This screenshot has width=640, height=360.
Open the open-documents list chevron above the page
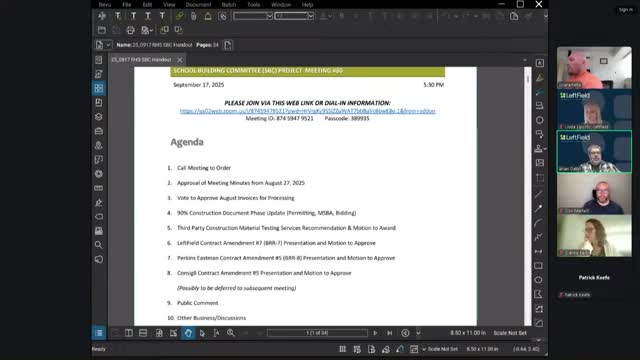(x=525, y=60)
